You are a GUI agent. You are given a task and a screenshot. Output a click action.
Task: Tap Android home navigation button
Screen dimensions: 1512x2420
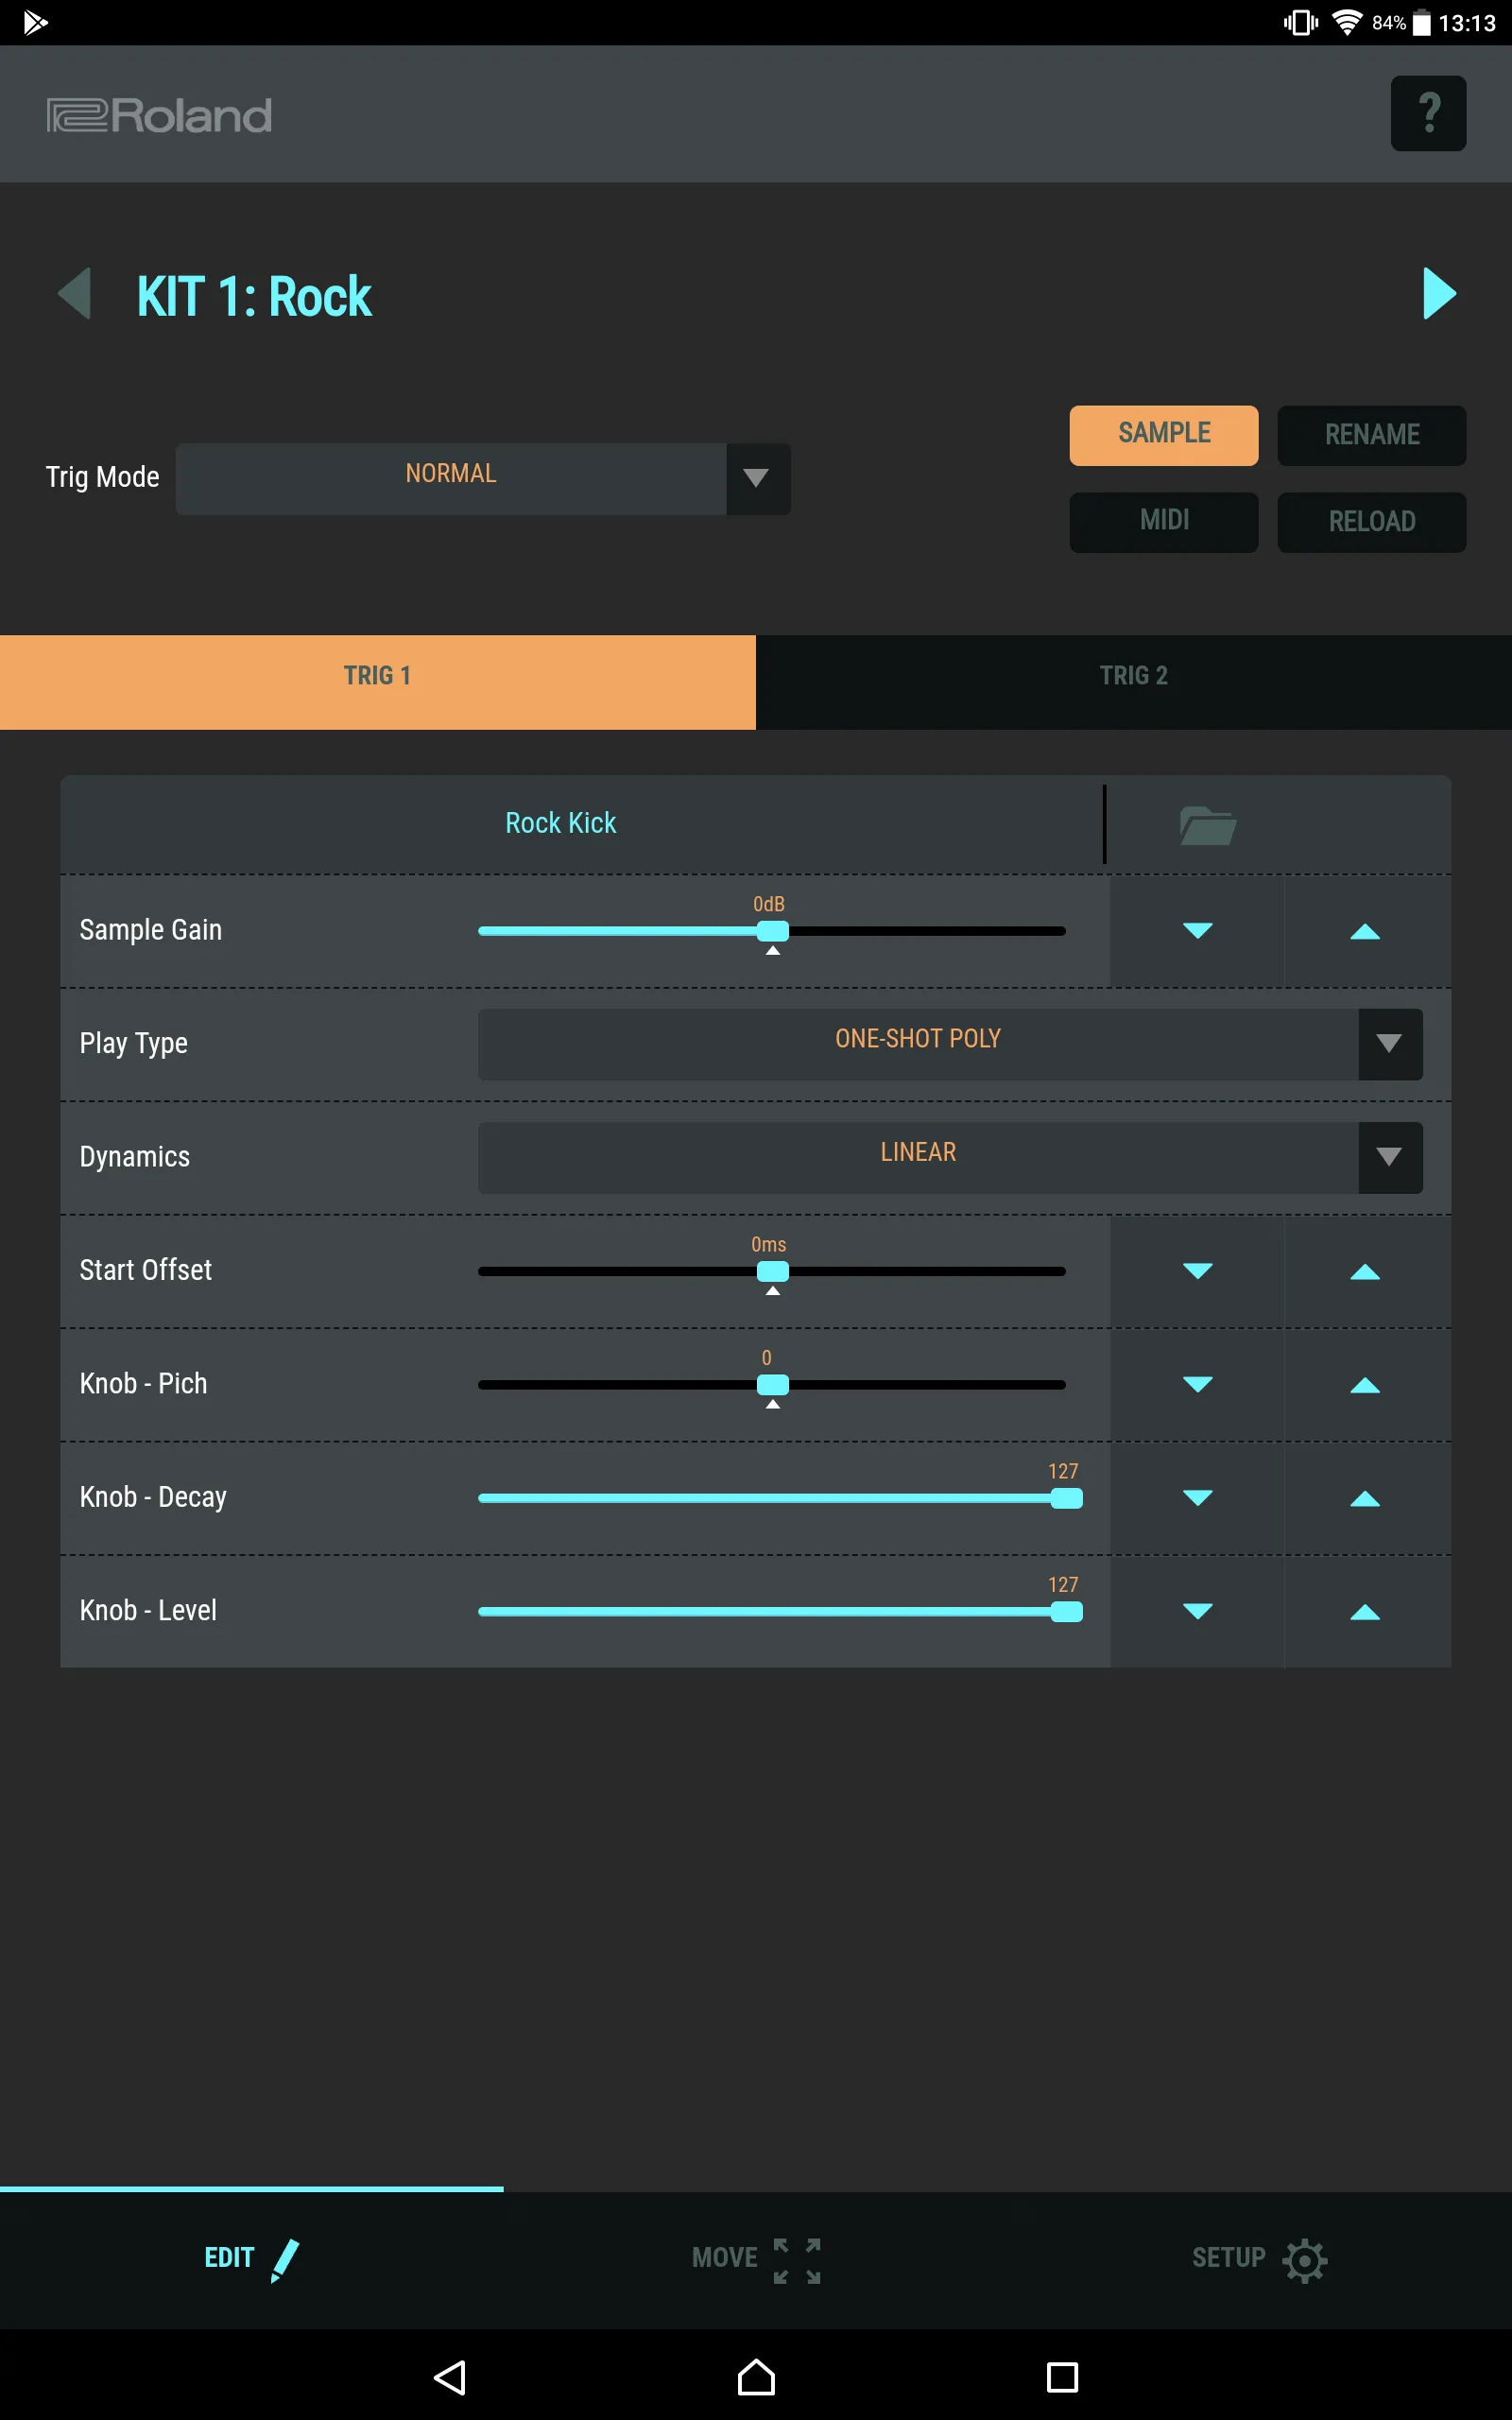click(x=756, y=2377)
